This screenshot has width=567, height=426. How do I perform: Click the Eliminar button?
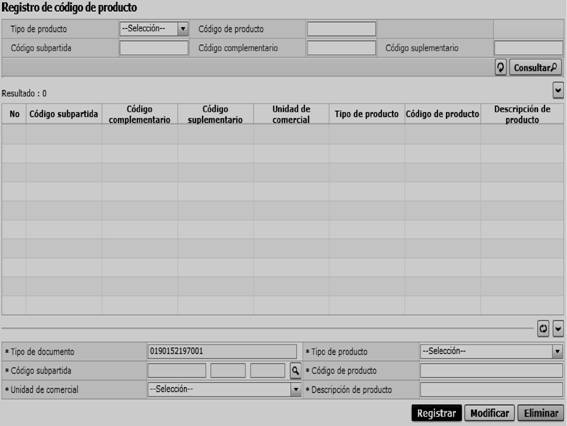pos(541,413)
